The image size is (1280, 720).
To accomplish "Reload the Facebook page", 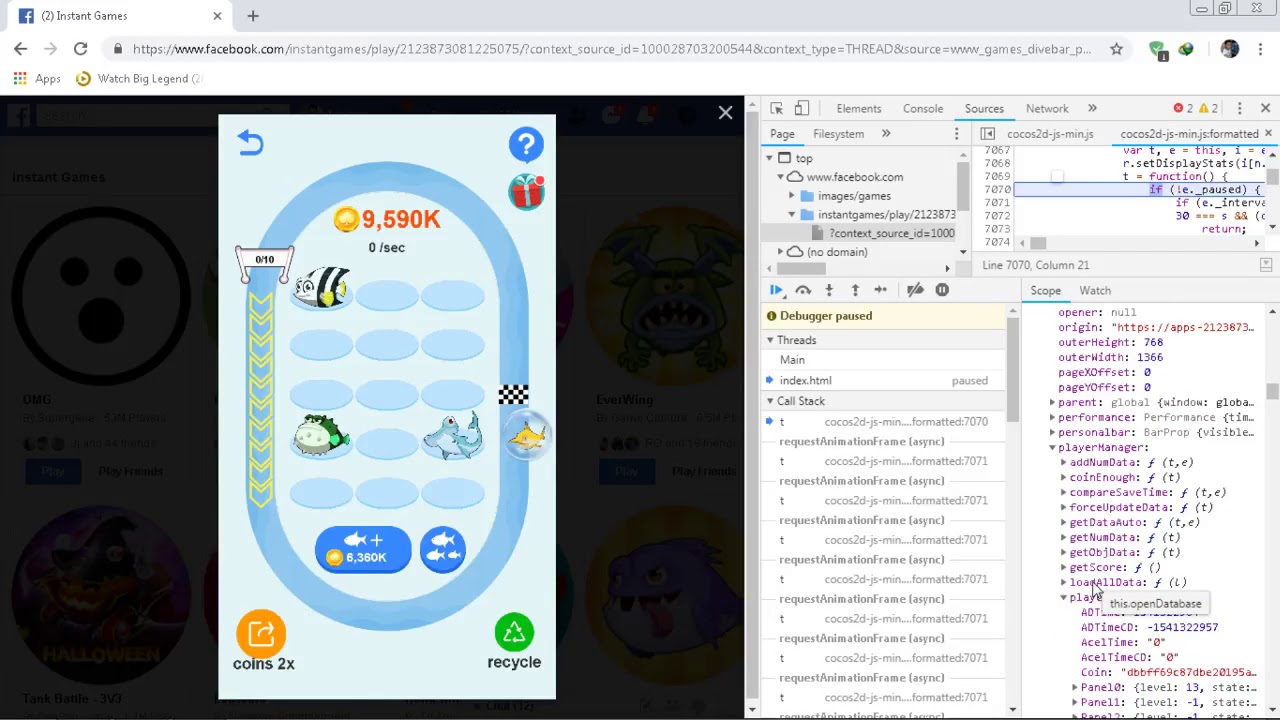I will [x=80, y=49].
